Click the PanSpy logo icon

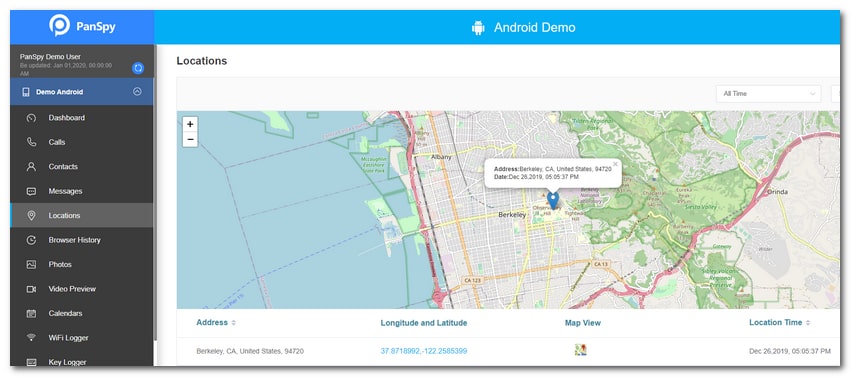(x=59, y=25)
